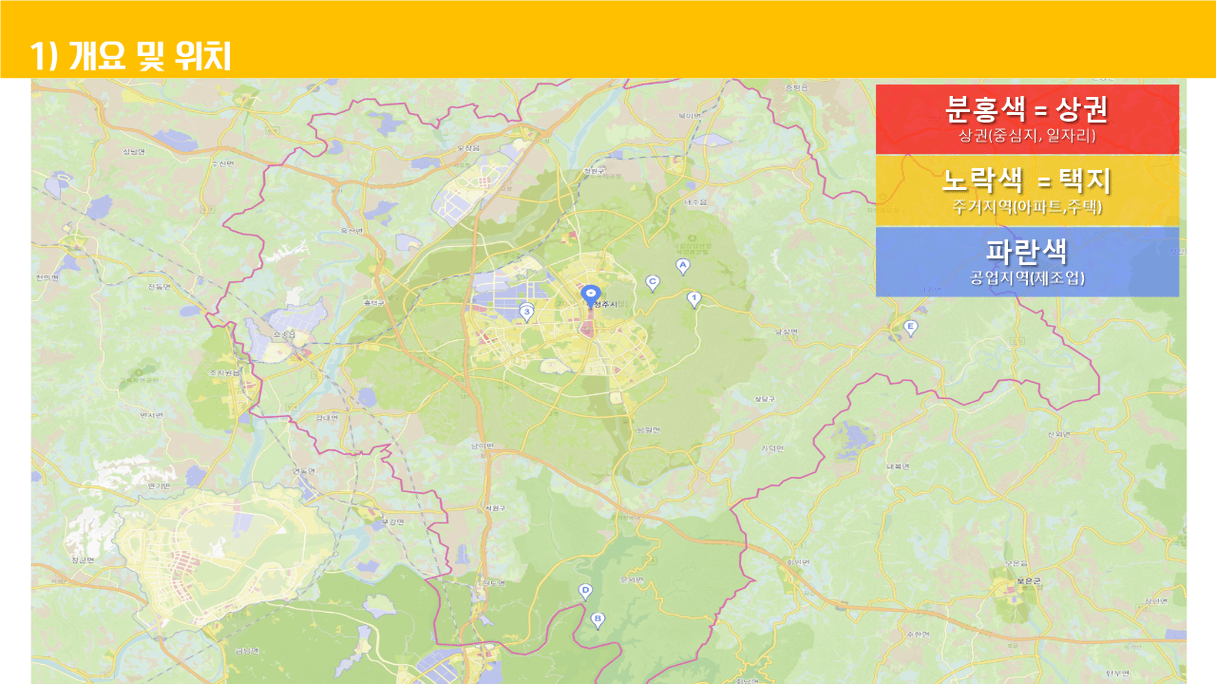Image resolution: width=1216 pixels, height=684 pixels.
Task: Click the 청주시 city label on map
Action: point(606,303)
